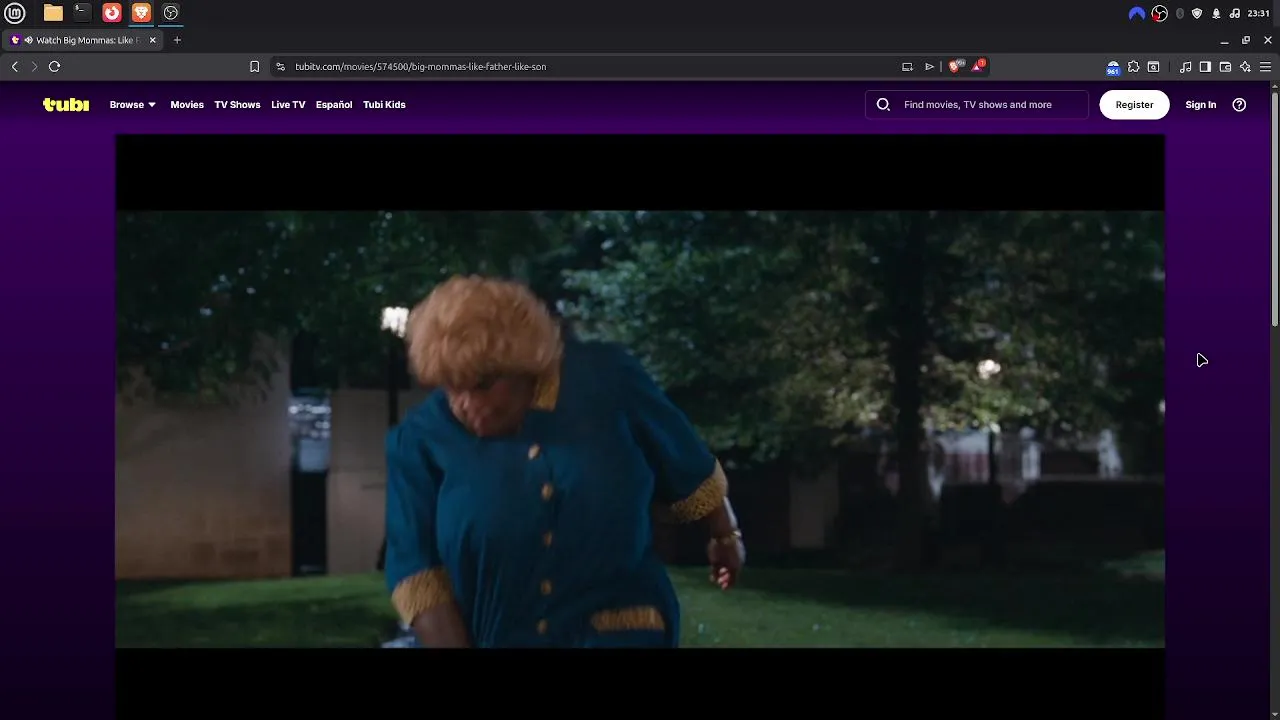Focus the Find movies, TV shows search field
This screenshot has height=720, width=1280.
[977, 104]
